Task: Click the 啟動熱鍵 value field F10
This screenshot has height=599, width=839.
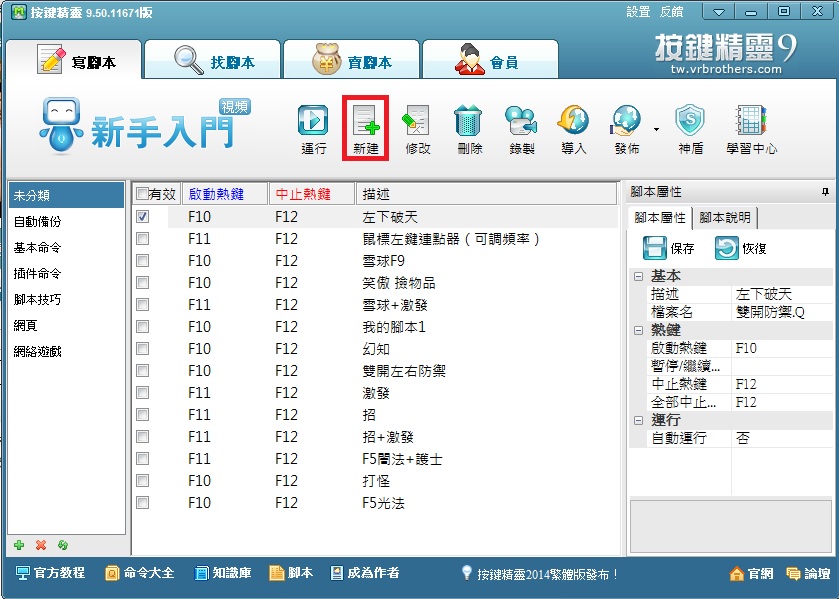Action: tap(782, 348)
